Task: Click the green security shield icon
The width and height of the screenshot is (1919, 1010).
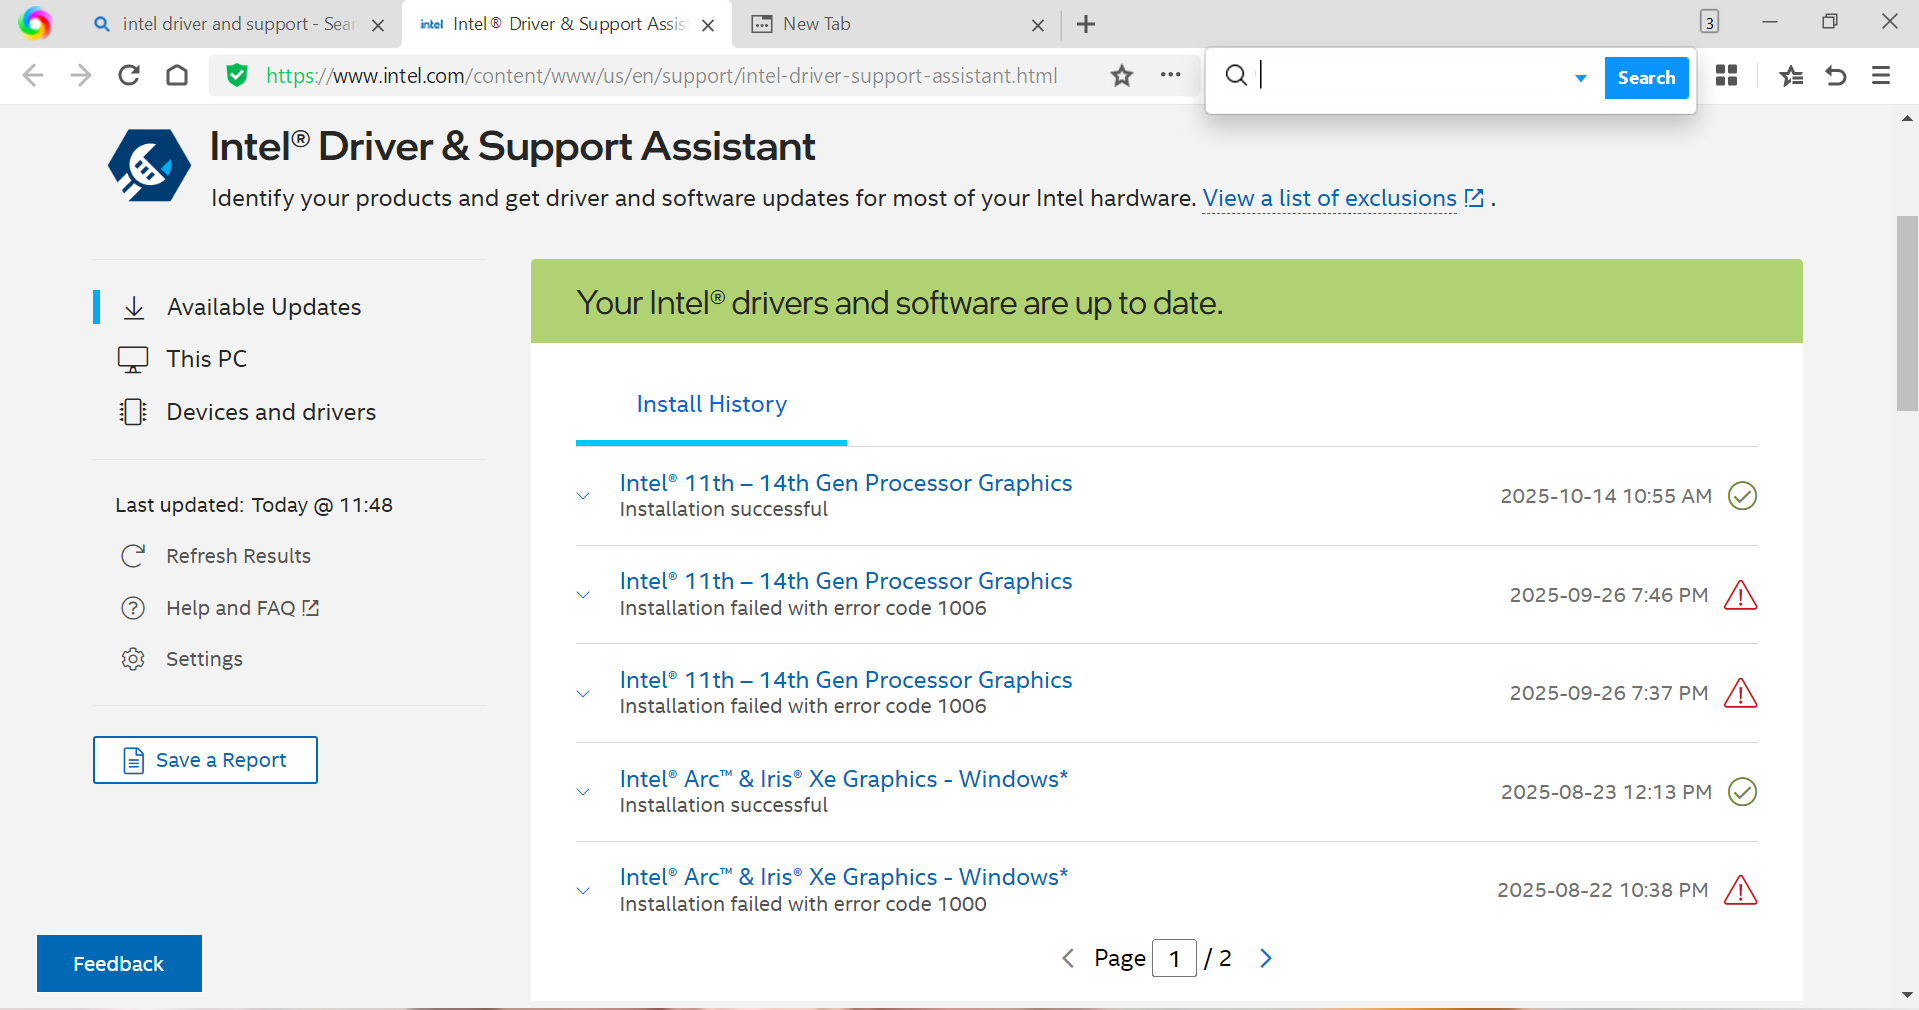Action: pos(237,75)
